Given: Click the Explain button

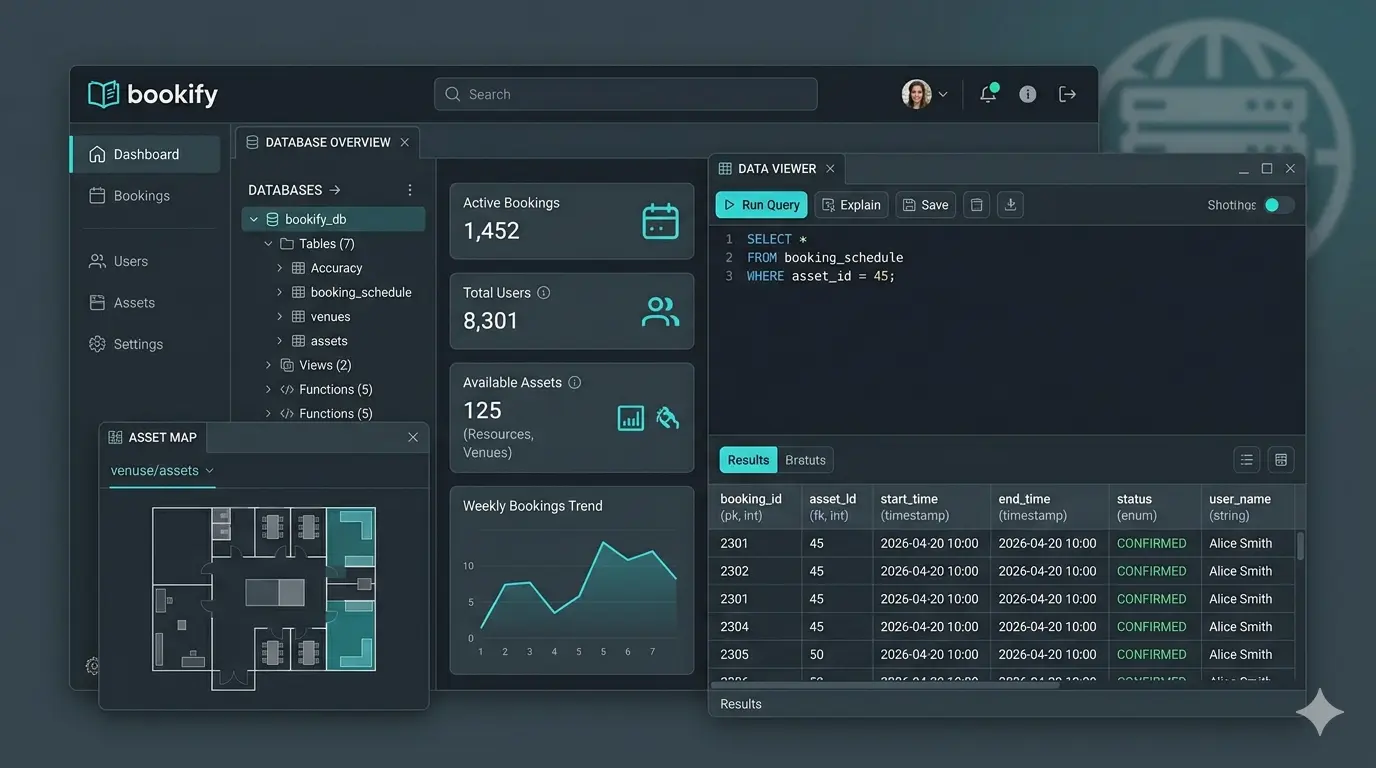Looking at the screenshot, I should point(851,205).
